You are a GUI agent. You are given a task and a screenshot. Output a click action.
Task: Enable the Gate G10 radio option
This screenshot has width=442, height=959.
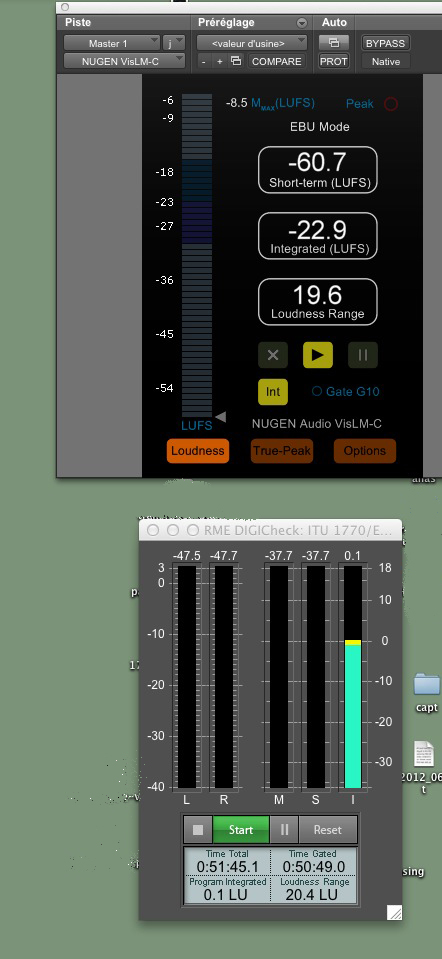click(x=317, y=391)
